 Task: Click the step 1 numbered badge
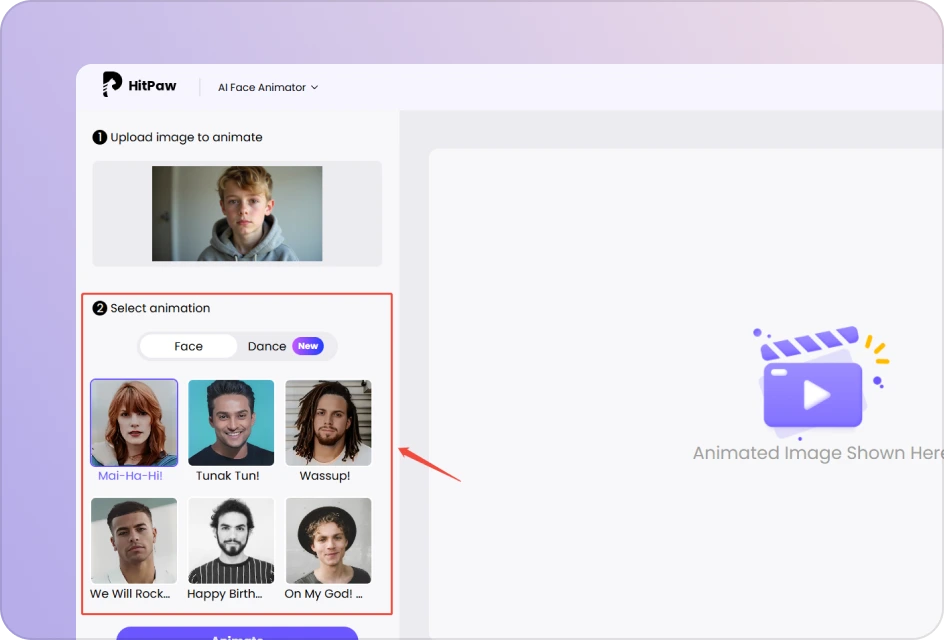[100, 137]
